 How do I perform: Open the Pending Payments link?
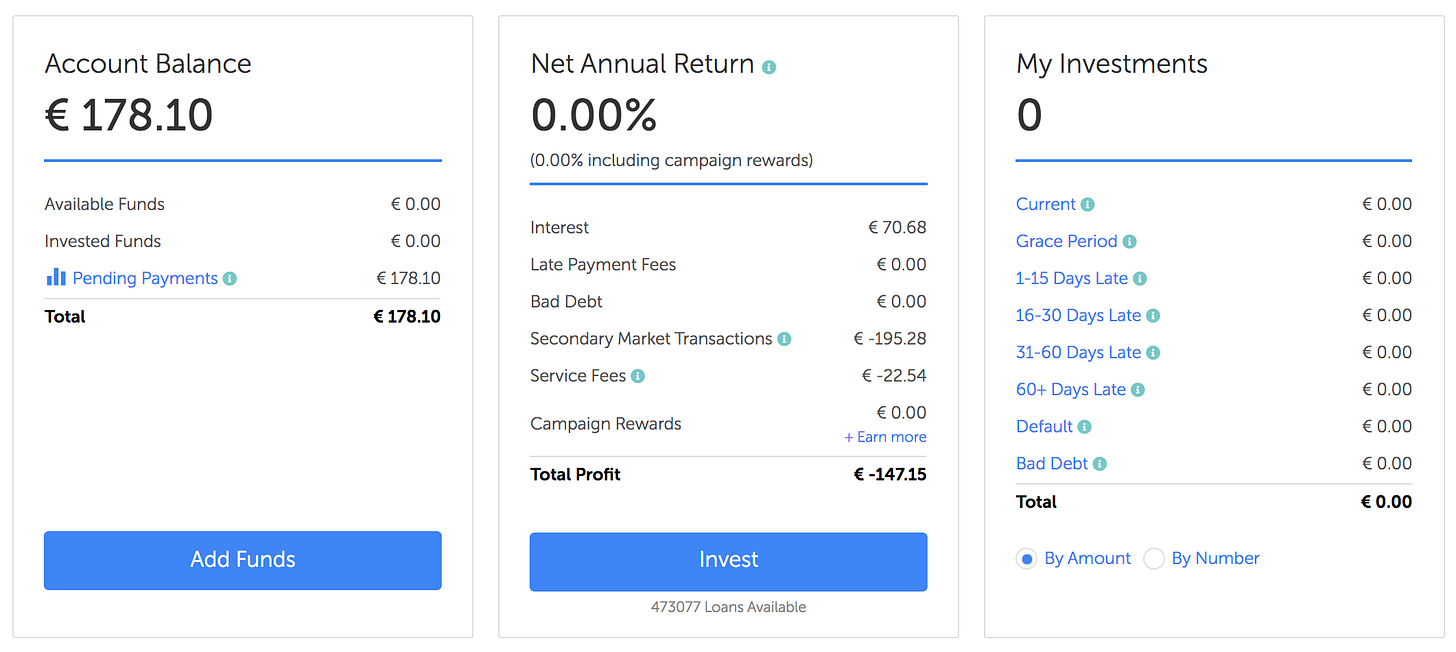(x=145, y=278)
